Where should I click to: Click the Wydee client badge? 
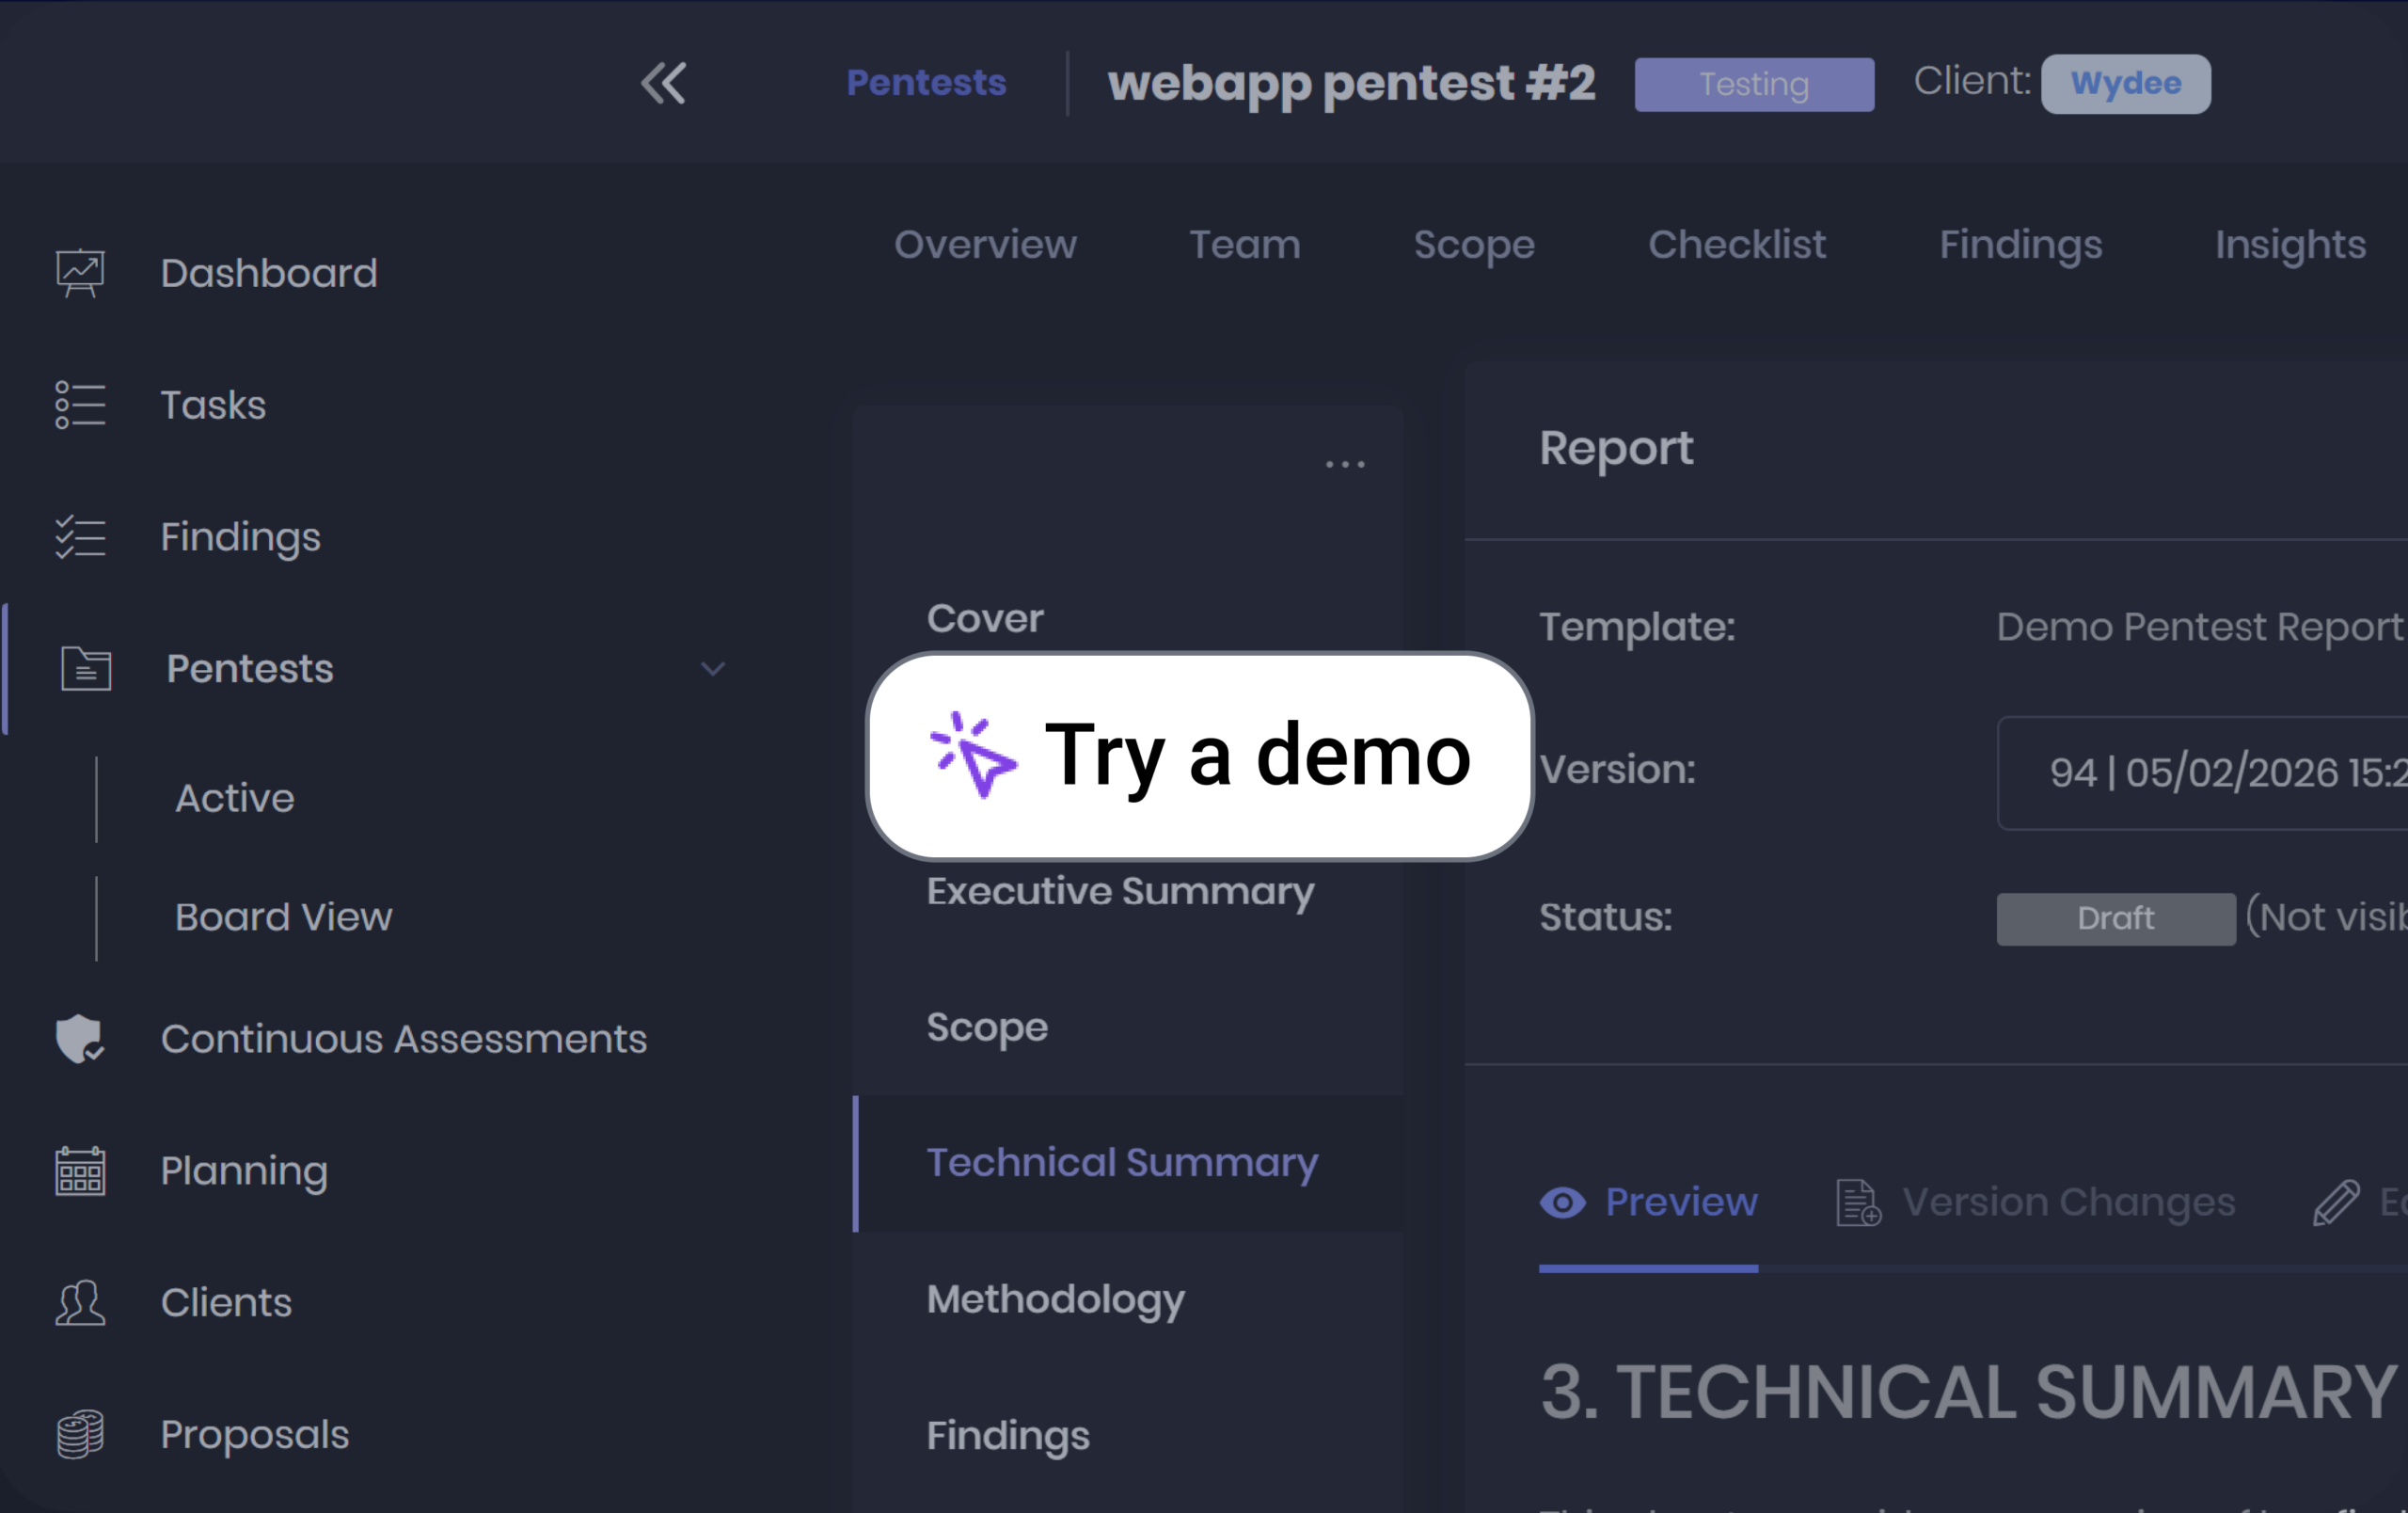pos(2126,83)
